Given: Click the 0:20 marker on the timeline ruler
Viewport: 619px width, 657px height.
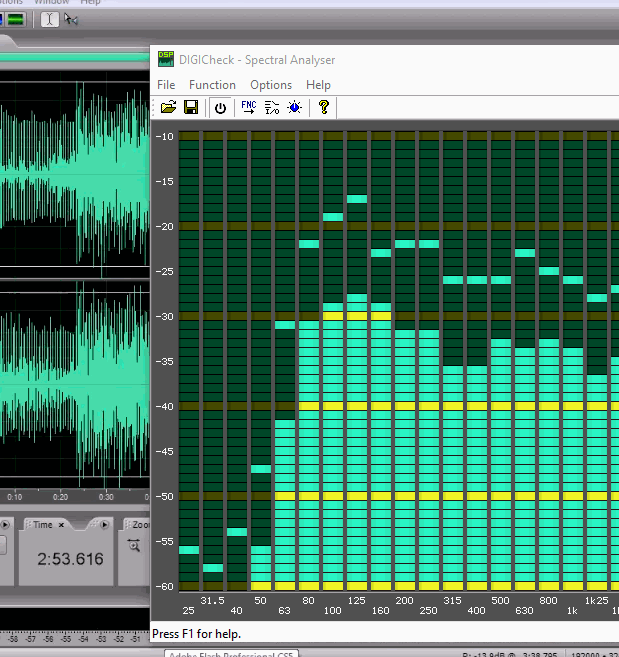Looking at the screenshot, I should coord(60,497).
